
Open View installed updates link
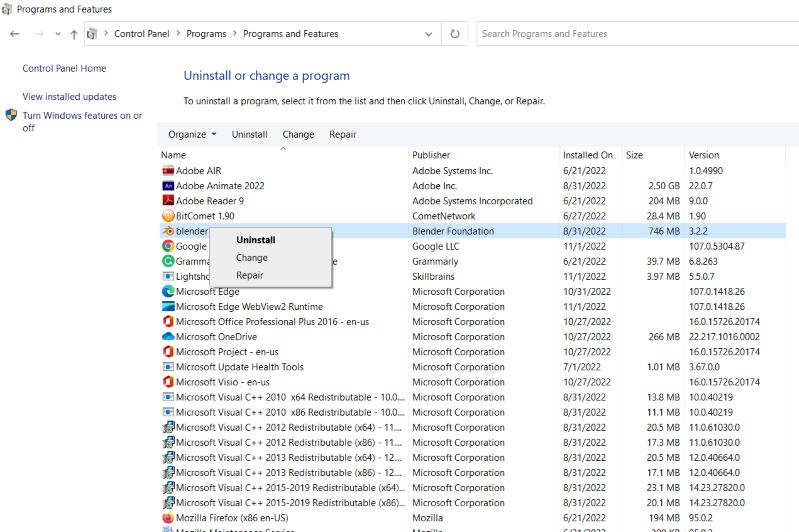tap(69, 96)
